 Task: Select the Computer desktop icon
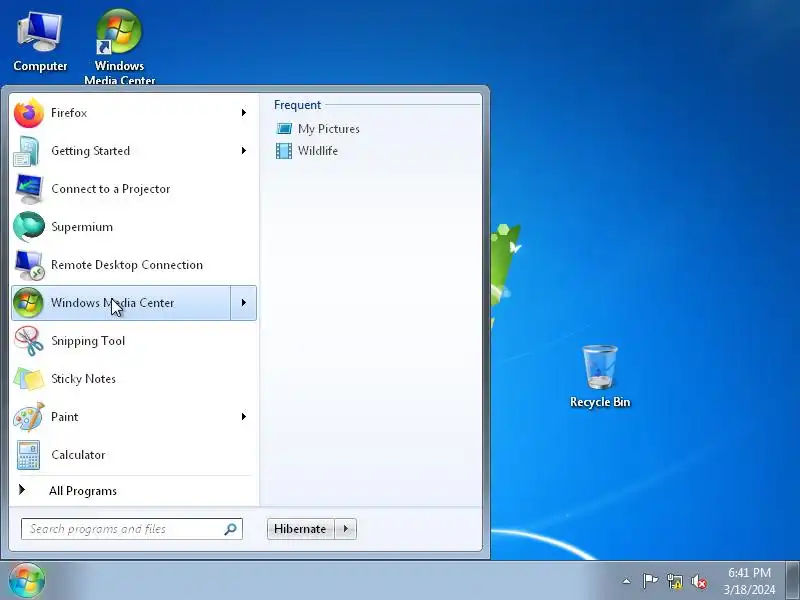(40, 42)
